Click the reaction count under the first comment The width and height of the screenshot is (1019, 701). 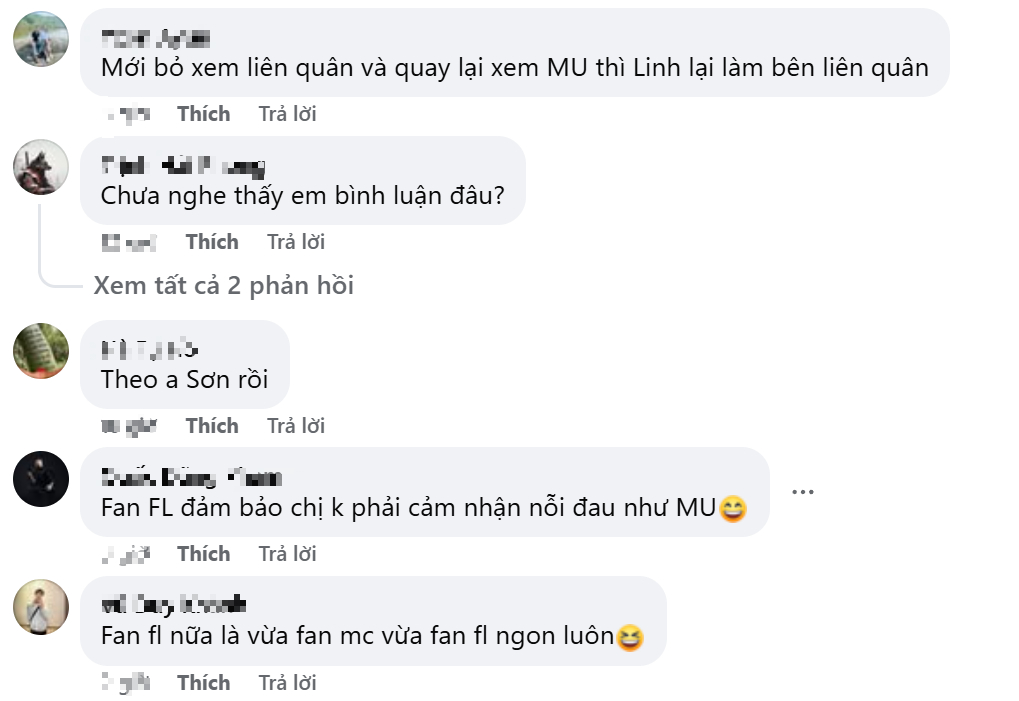[x=130, y=113]
